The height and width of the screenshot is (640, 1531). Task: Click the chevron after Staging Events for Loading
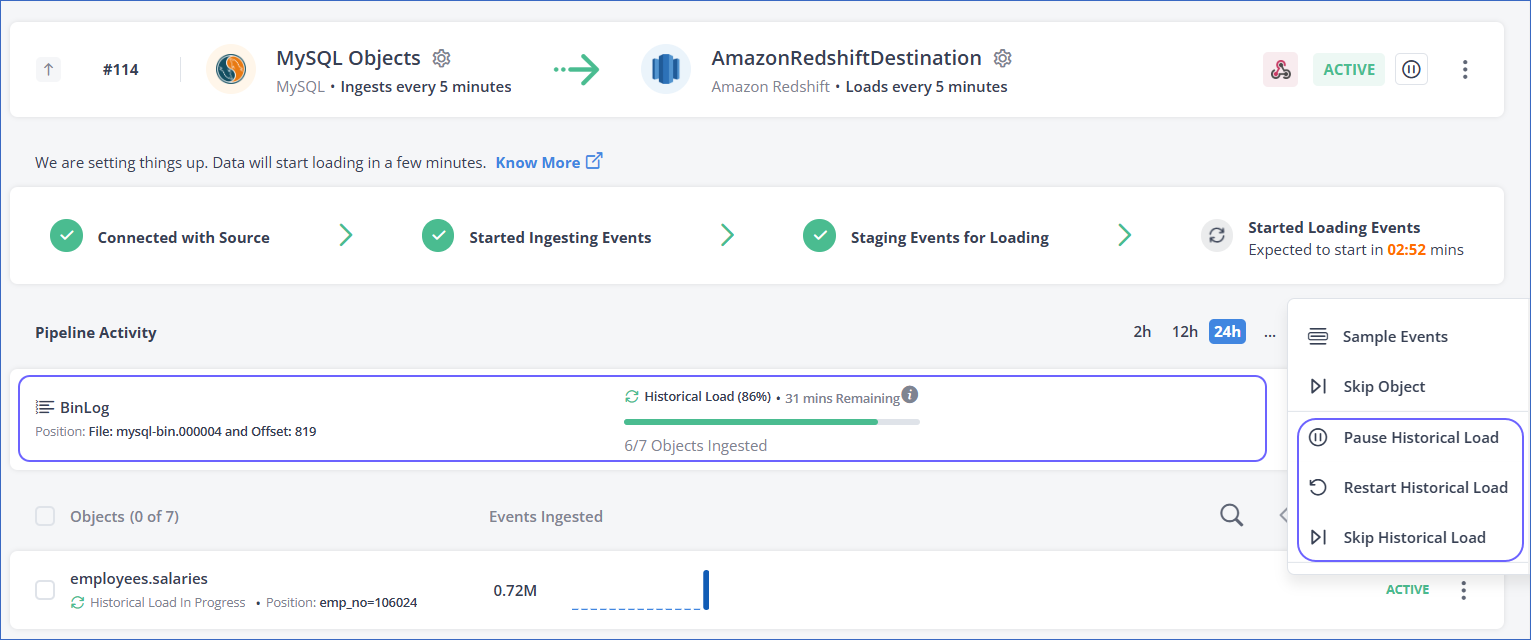1124,236
